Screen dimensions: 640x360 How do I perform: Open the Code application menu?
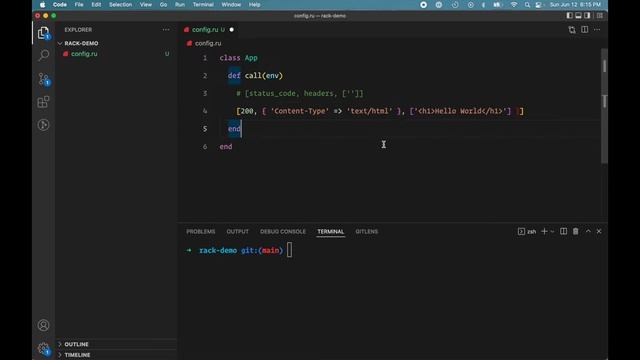click(60, 4)
